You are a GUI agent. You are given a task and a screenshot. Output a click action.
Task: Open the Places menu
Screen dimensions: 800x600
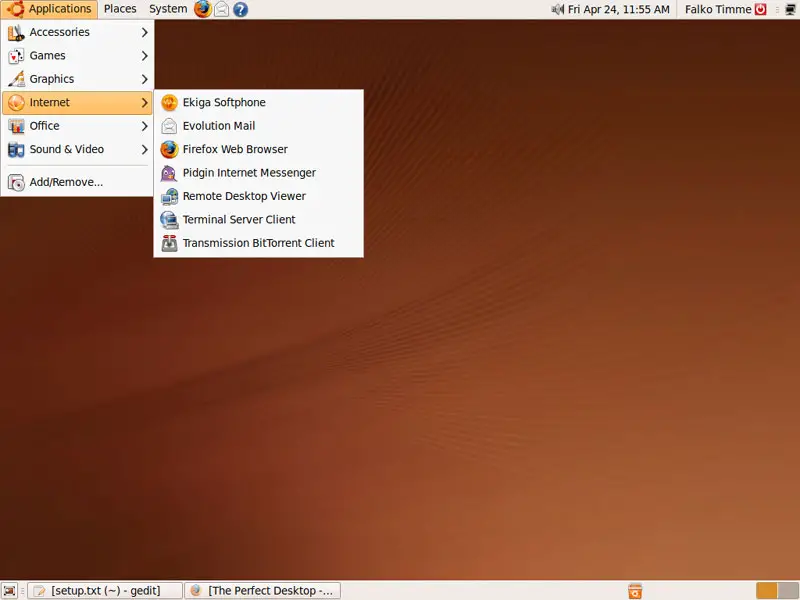pyautogui.click(x=120, y=9)
